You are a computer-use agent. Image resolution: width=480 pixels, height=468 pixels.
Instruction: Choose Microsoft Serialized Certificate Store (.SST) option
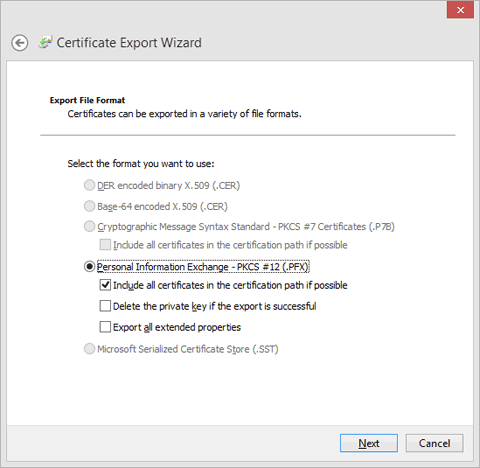pos(89,349)
